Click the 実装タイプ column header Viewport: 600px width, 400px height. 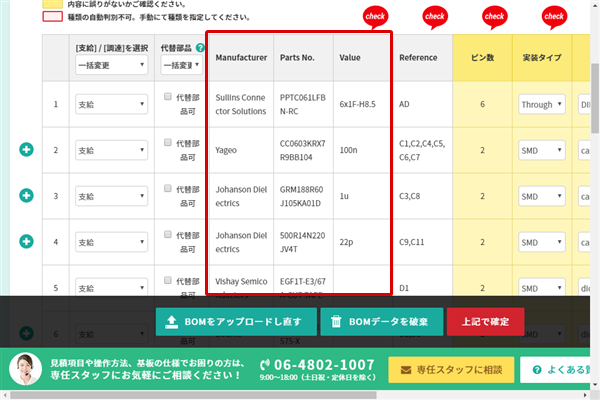pyautogui.click(x=542, y=57)
